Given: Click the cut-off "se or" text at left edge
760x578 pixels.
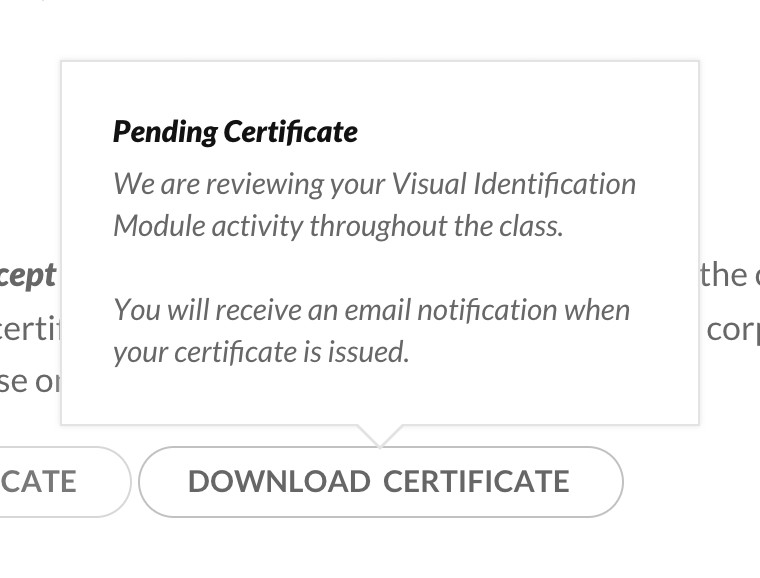Looking at the screenshot, I should tap(30, 381).
